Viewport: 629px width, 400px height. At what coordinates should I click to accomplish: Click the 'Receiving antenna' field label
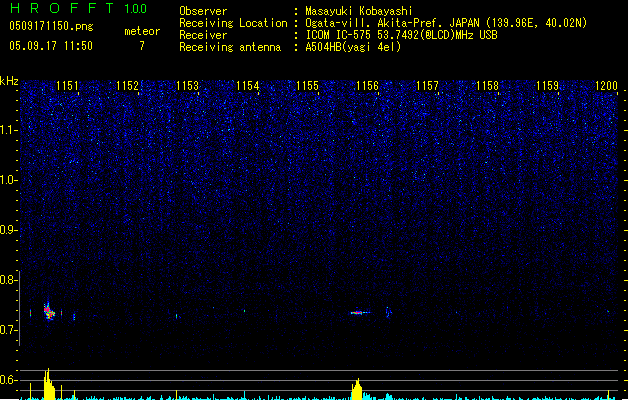[x=230, y=47]
